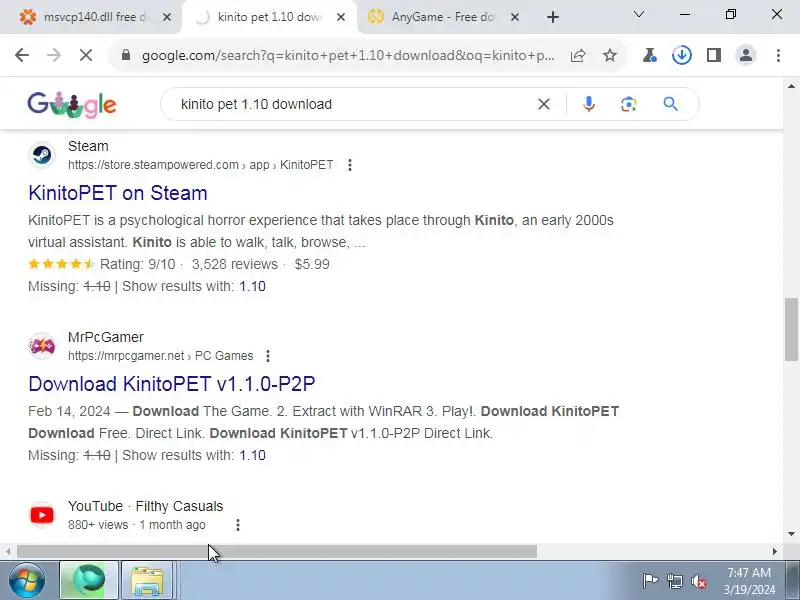The width and height of the screenshot is (800, 600).
Task: Select kinito pet 1.10 download tab
Action: (269, 17)
